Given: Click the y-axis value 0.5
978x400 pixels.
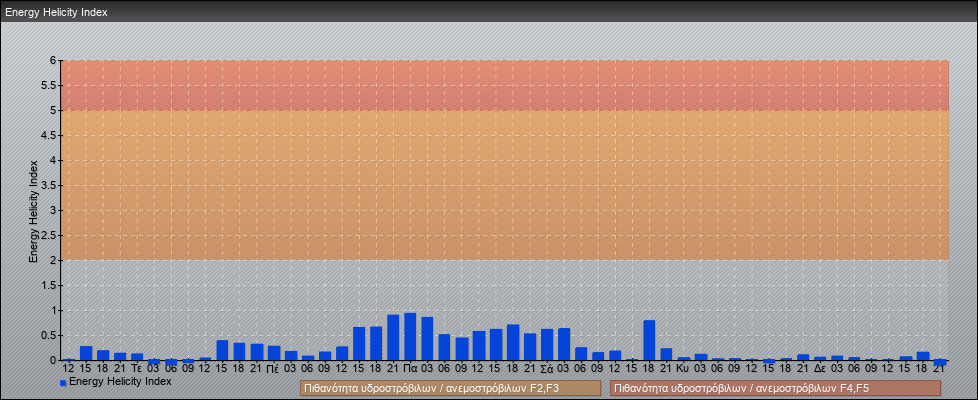Looking at the screenshot, I should click(x=49, y=335).
